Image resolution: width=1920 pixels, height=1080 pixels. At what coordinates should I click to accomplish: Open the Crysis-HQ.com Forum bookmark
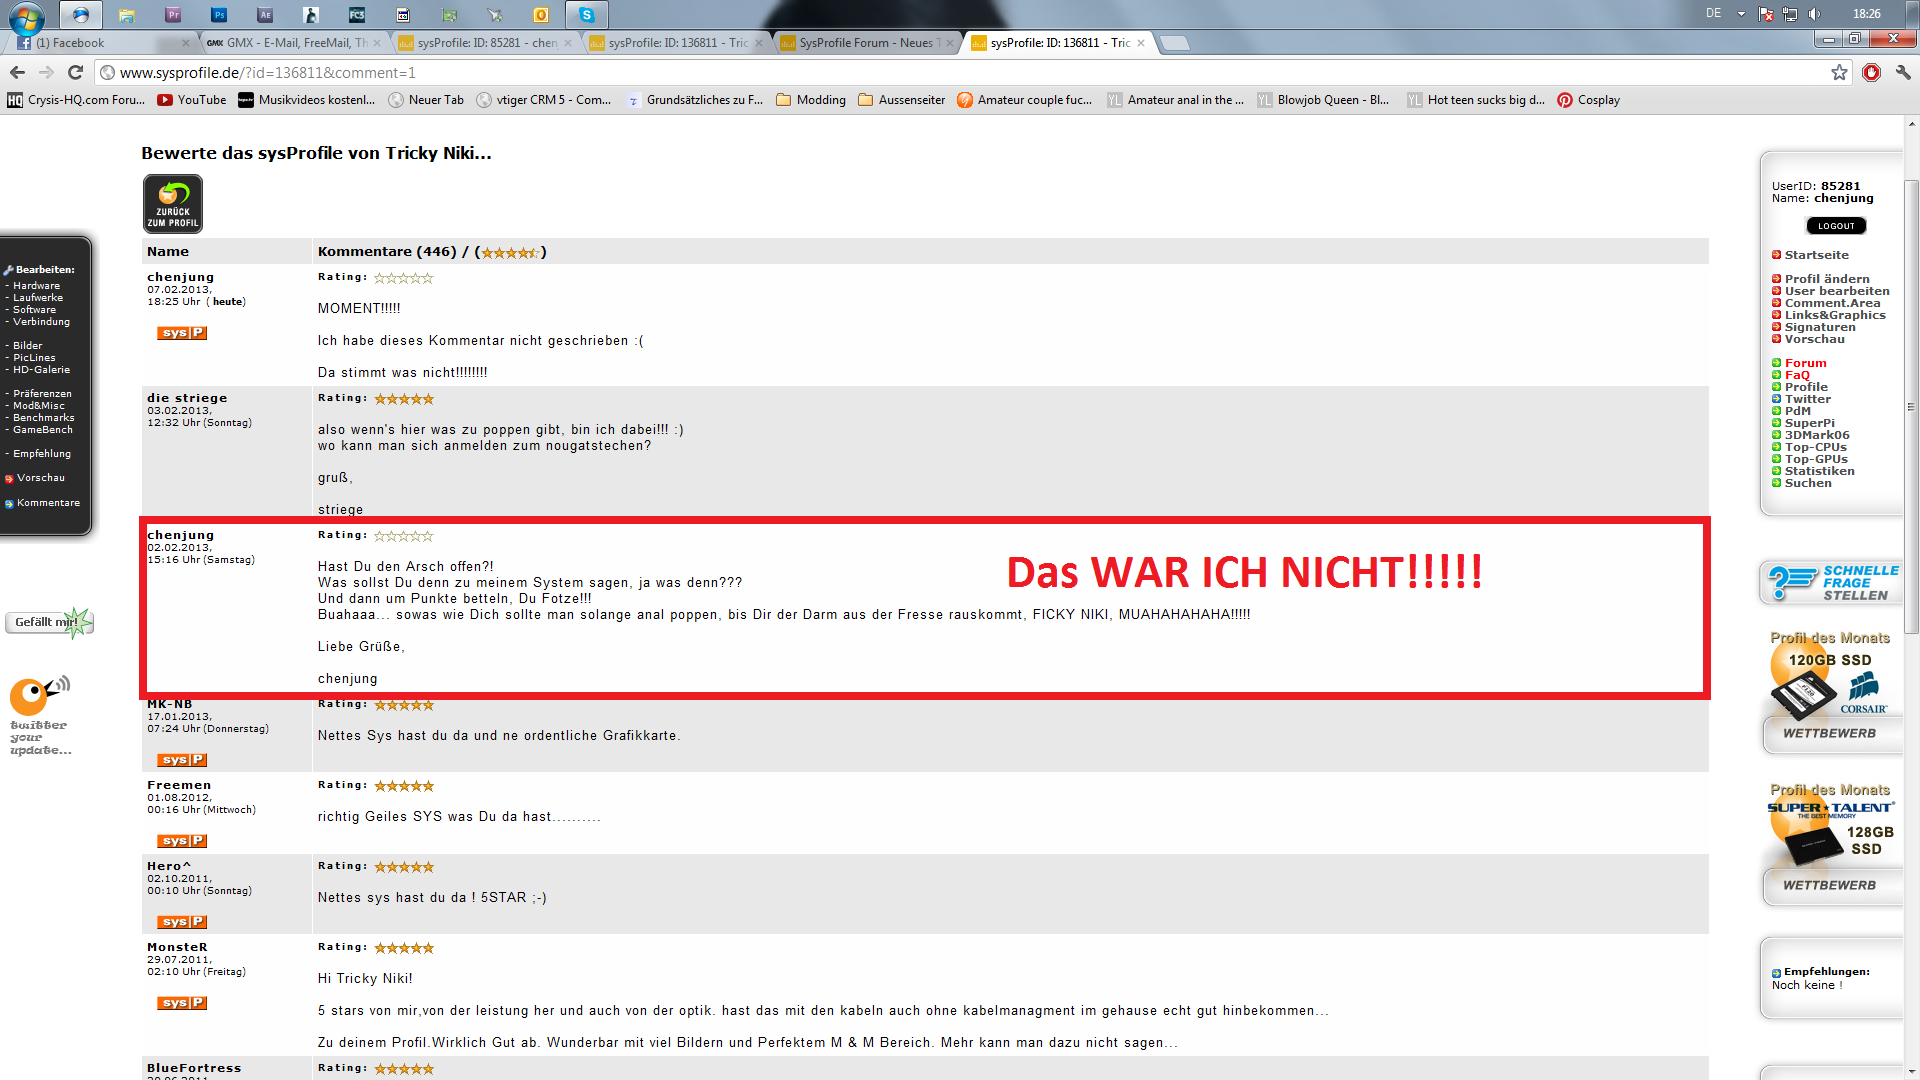click(76, 100)
